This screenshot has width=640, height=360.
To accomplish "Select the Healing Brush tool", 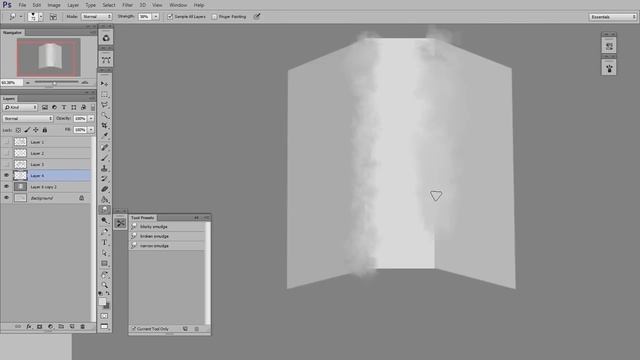I will click(104, 147).
